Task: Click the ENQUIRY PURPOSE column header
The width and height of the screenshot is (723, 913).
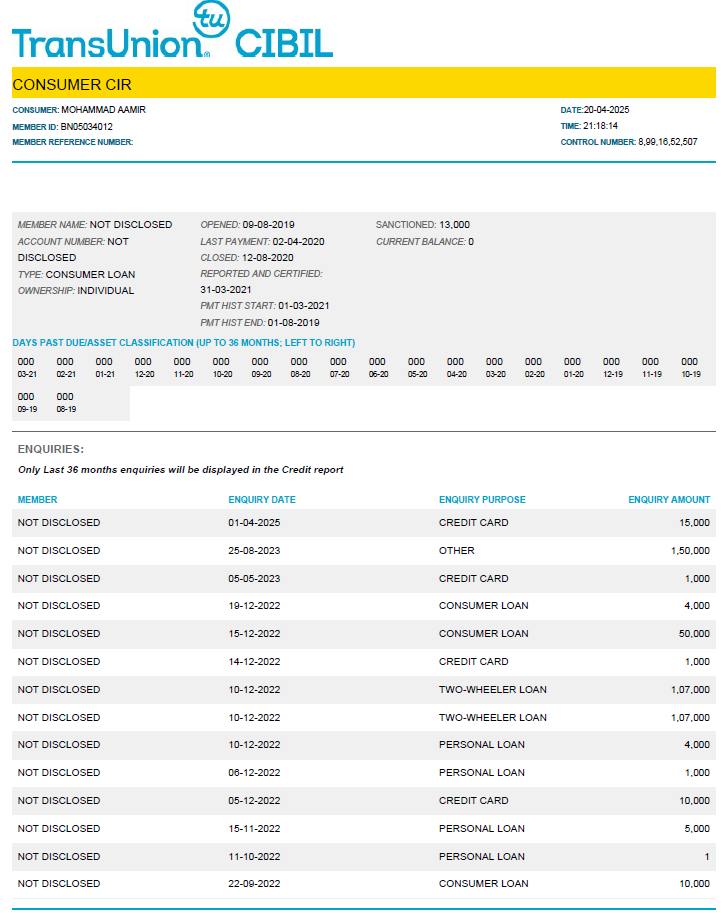Action: (482, 500)
